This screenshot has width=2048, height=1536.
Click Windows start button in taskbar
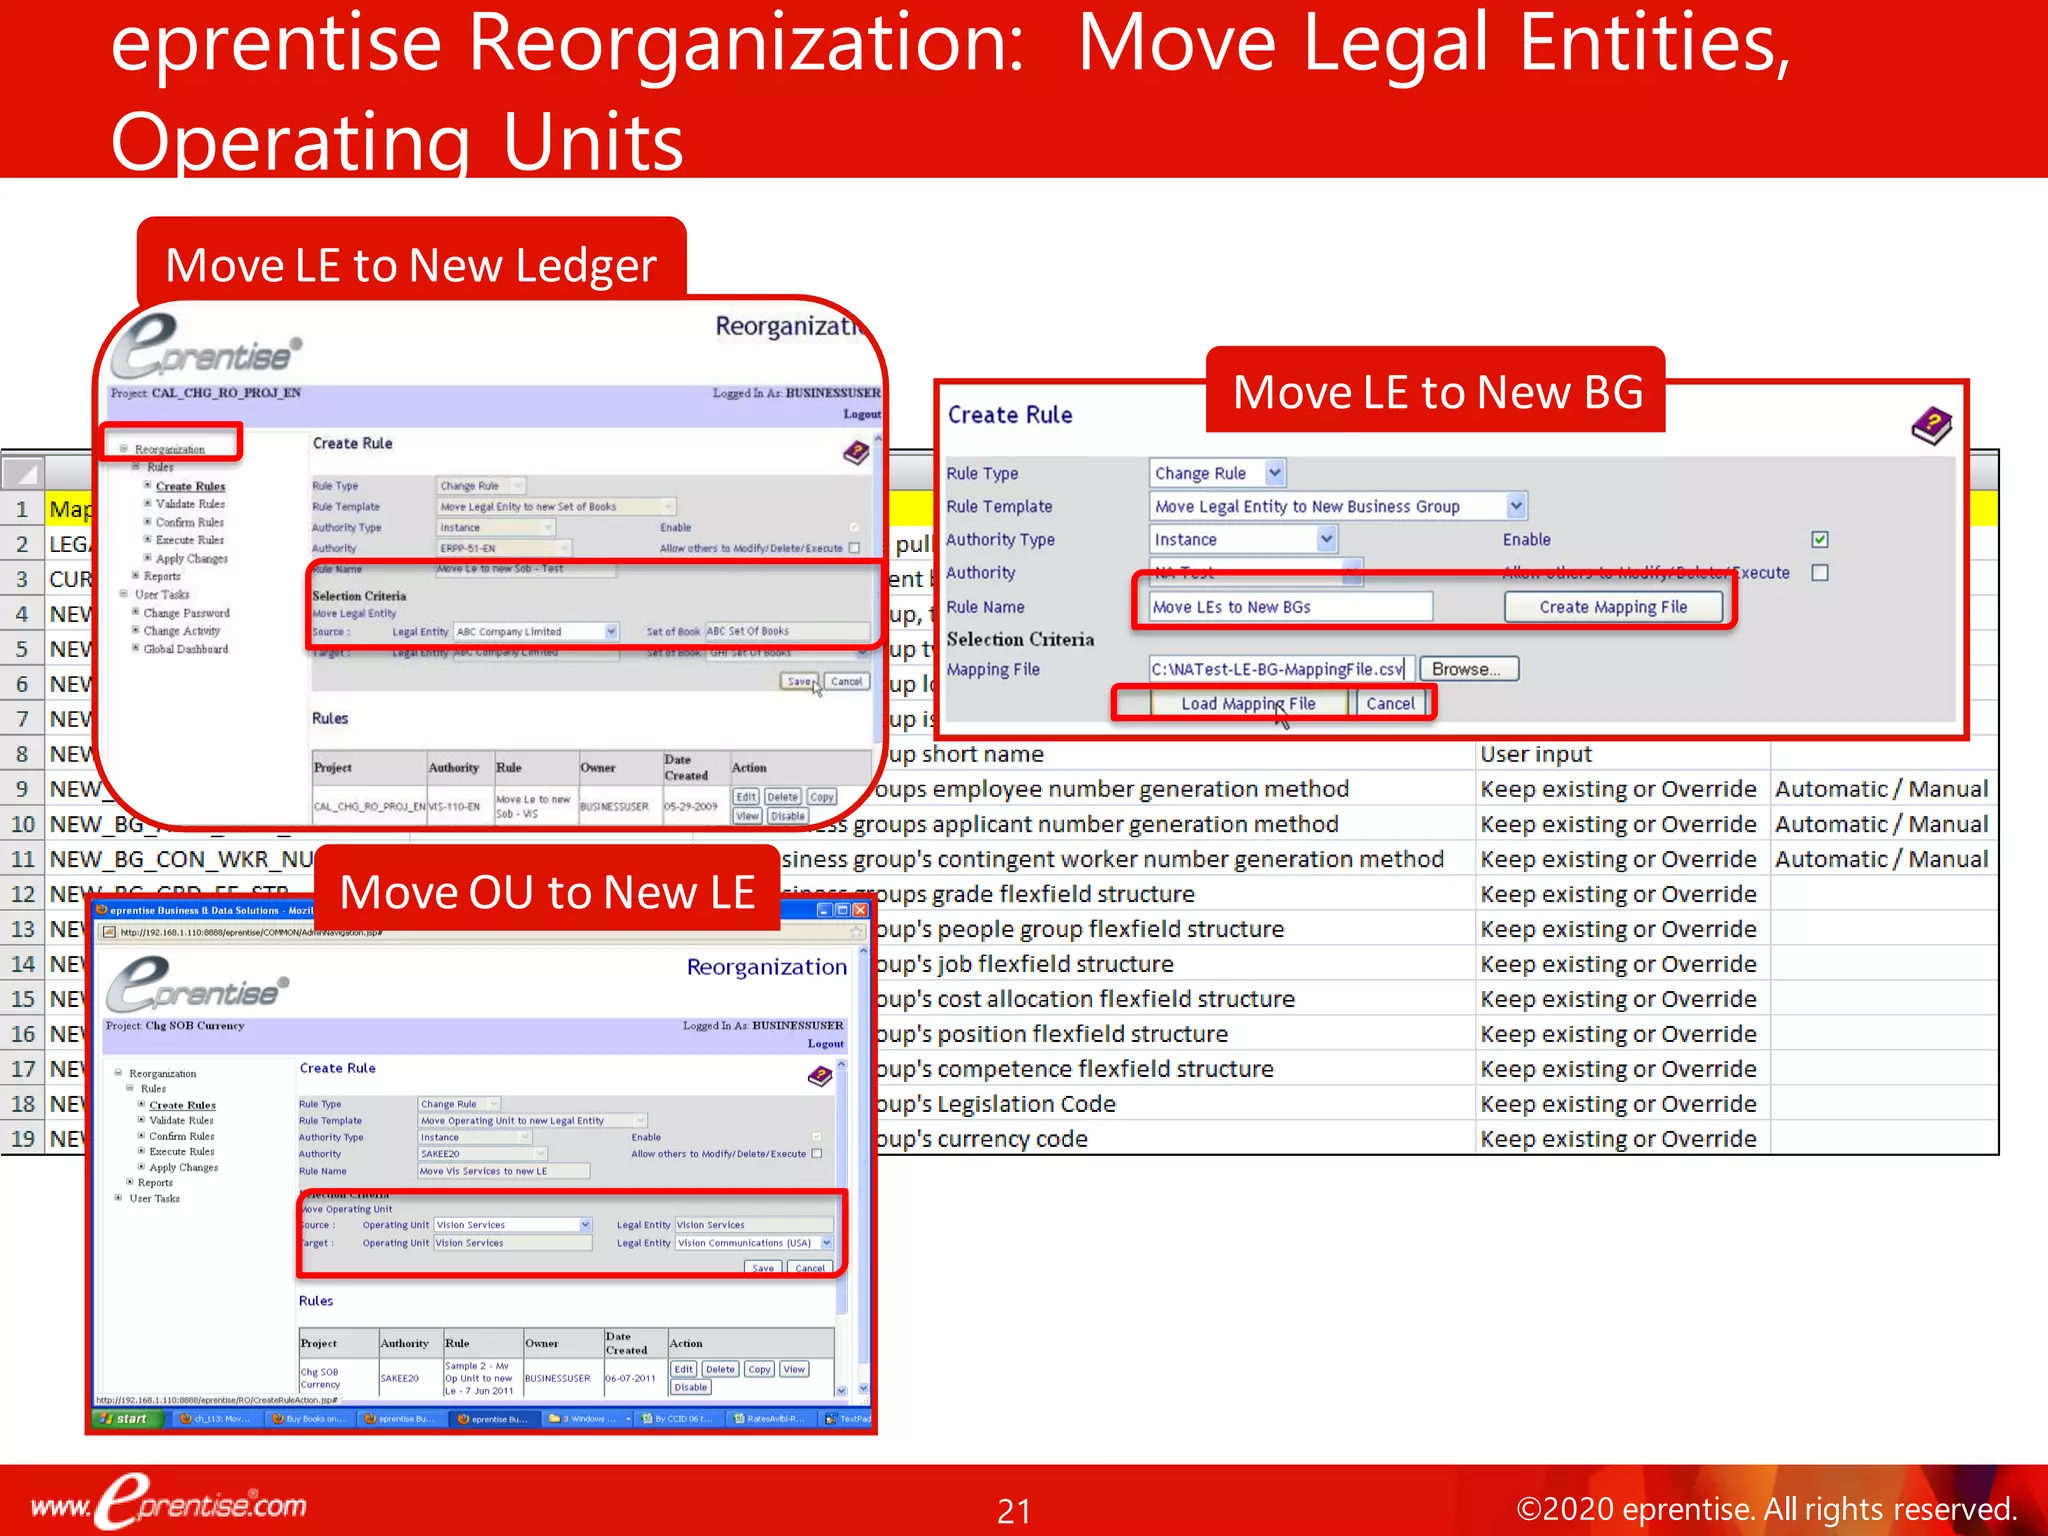[x=126, y=1418]
